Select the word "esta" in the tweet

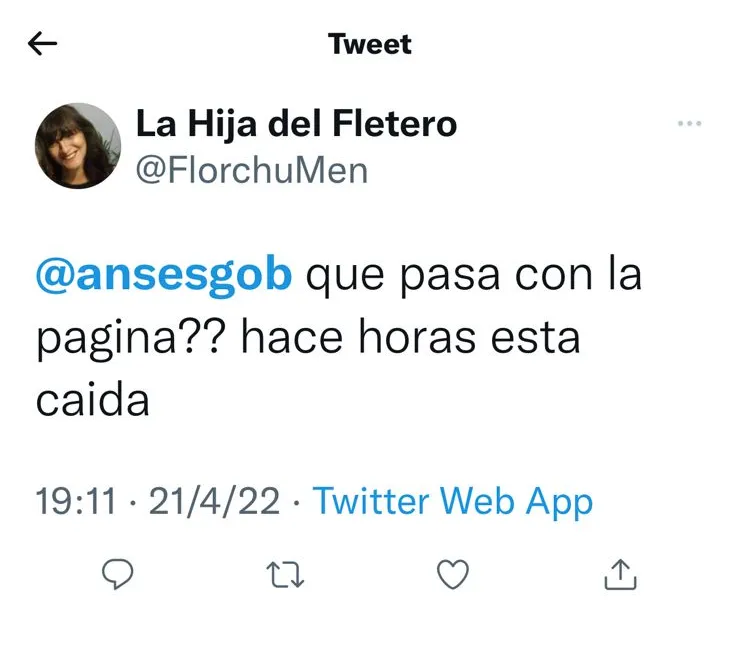point(535,339)
